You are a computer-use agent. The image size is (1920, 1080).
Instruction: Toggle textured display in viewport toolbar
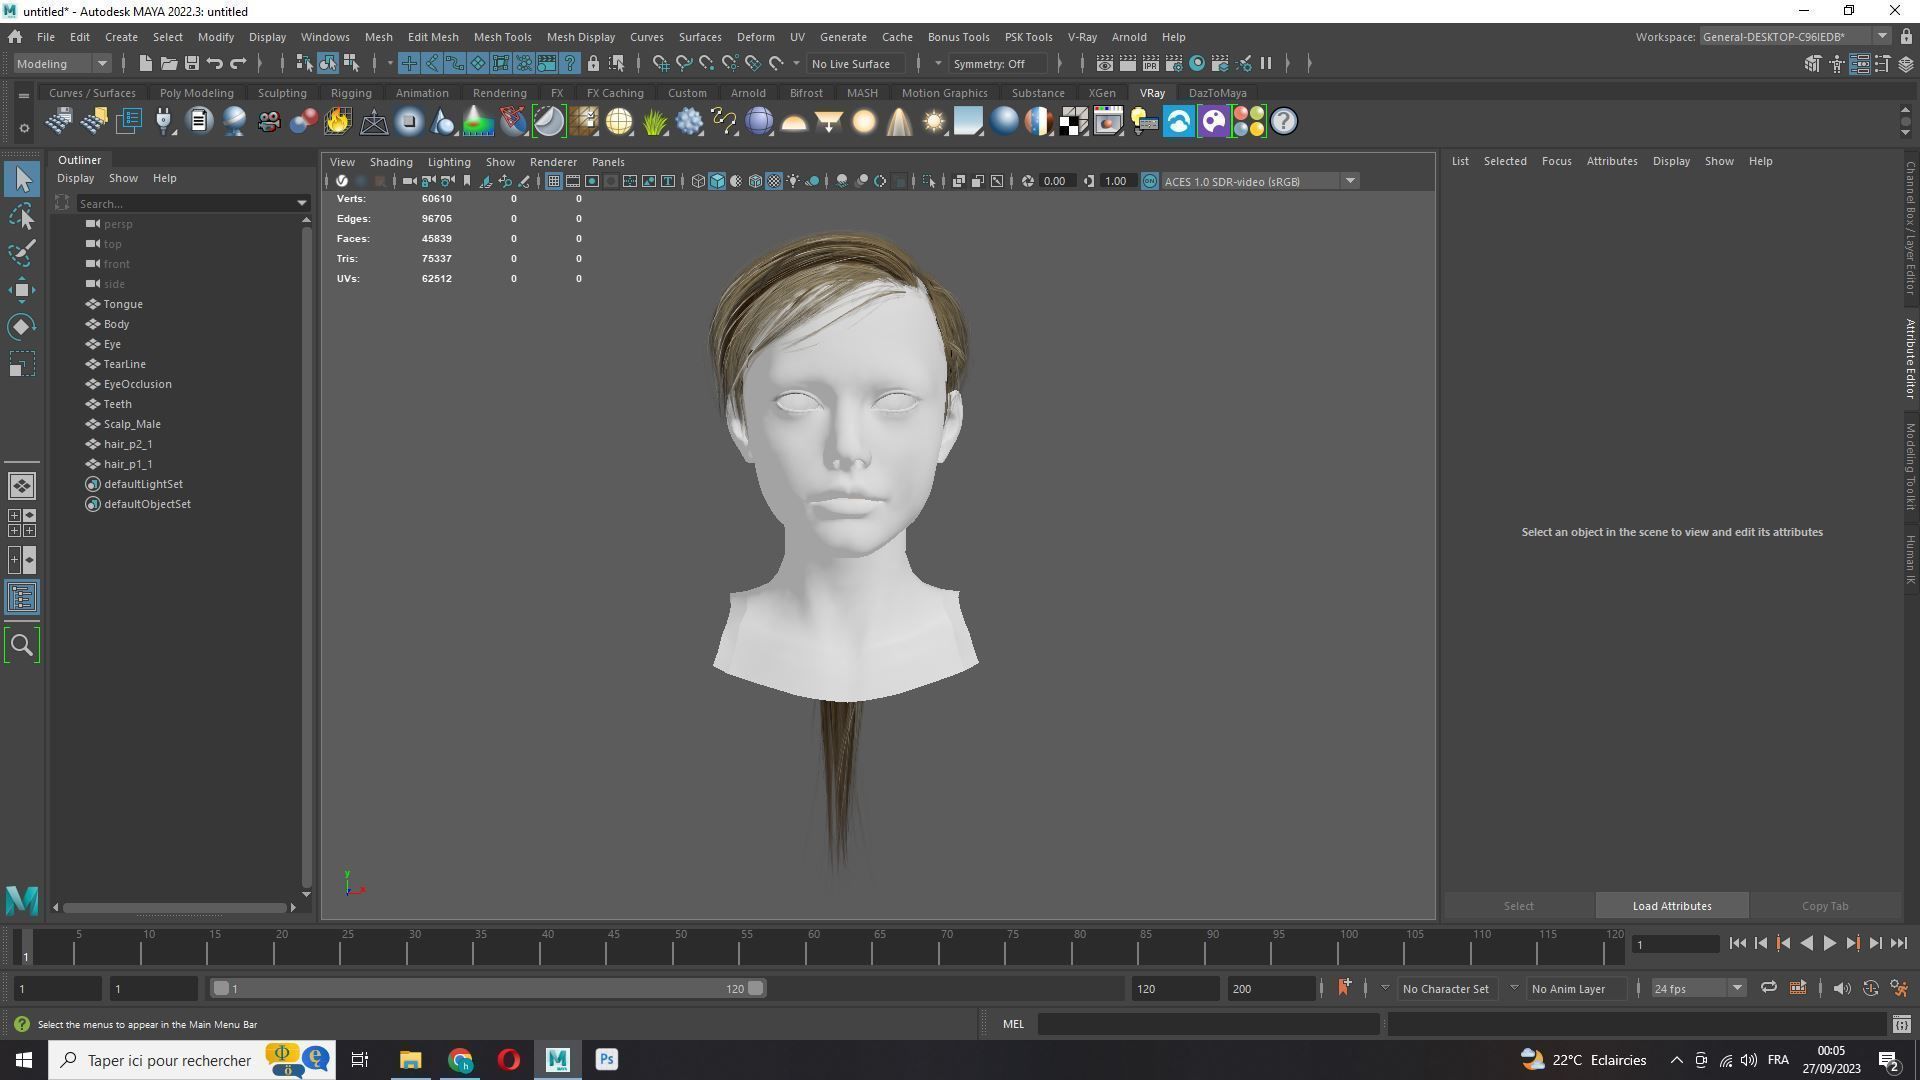pos(774,181)
